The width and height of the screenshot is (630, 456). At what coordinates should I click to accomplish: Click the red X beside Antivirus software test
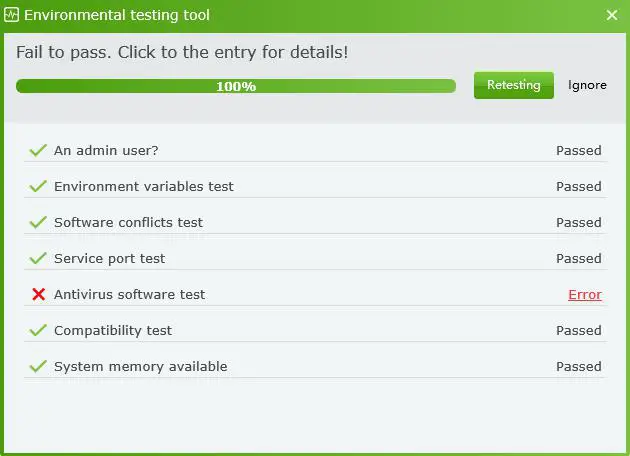point(39,294)
